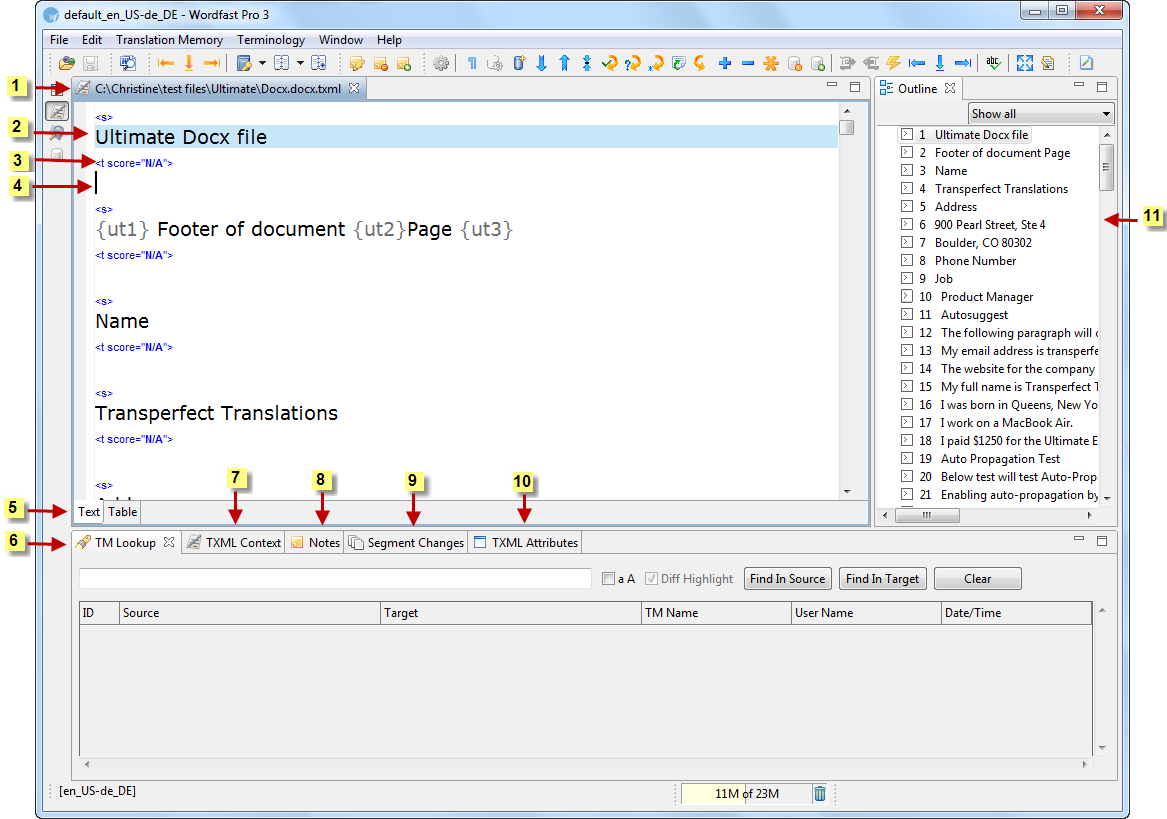Screen dimensions: 1167x819
Task: Click the Outline horizontal scrollbar thumb
Action: [927, 515]
